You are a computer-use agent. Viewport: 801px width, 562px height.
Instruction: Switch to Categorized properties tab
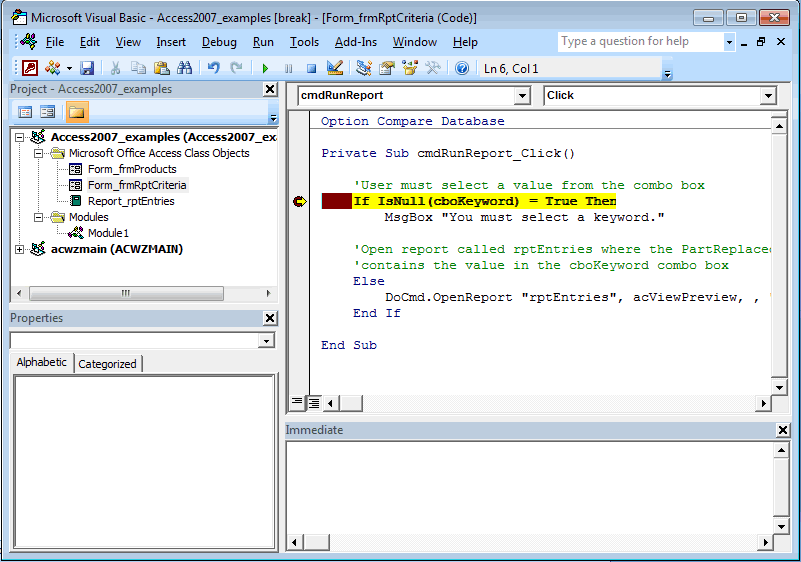pos(107,364)
